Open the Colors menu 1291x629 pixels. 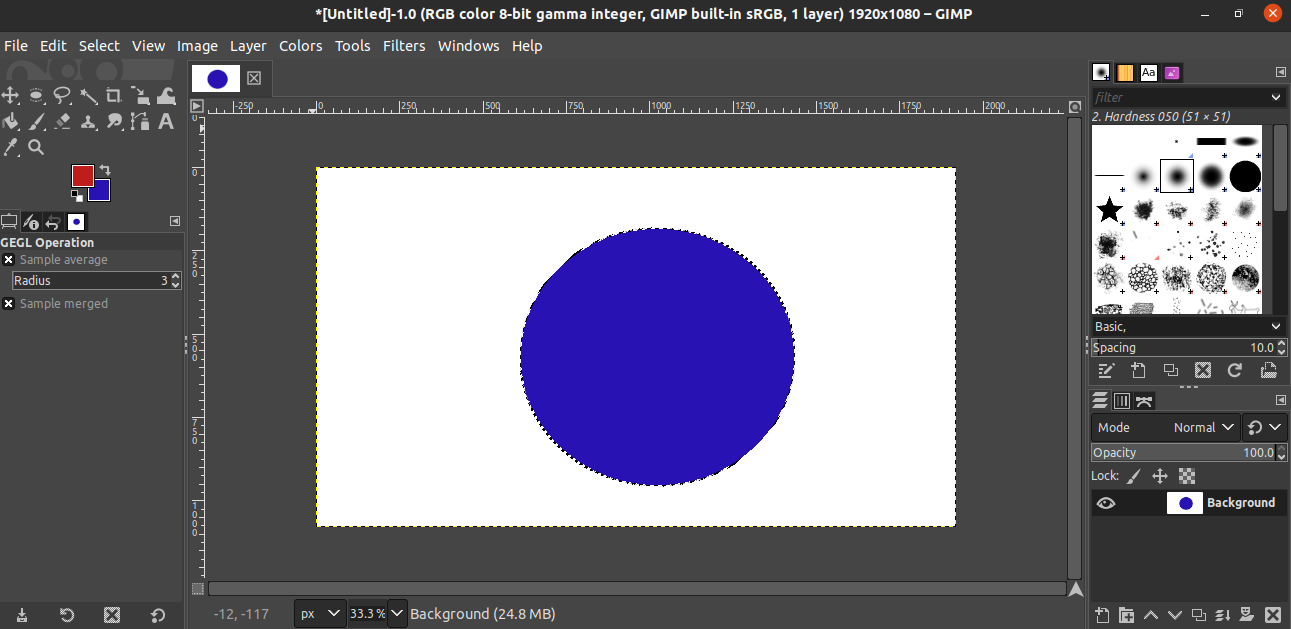(301, 46)
